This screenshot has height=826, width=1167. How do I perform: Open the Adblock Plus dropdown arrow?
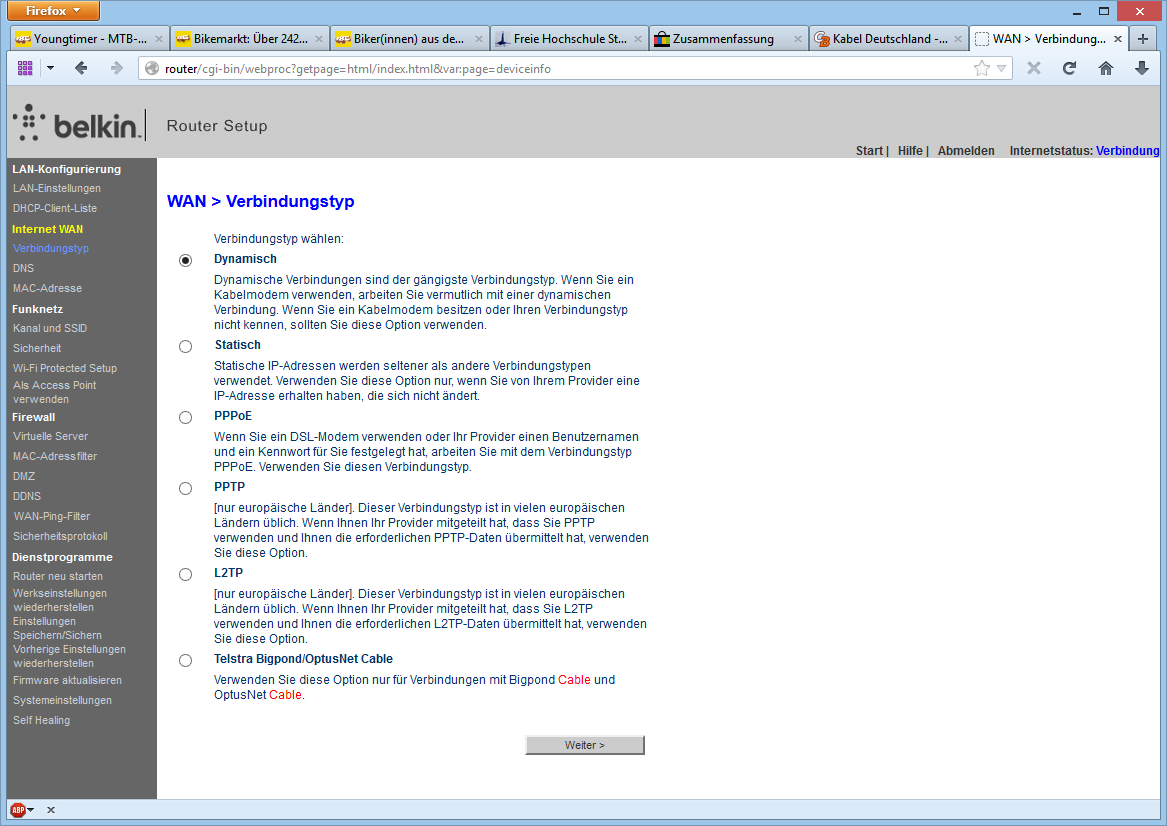click(31, 810)
